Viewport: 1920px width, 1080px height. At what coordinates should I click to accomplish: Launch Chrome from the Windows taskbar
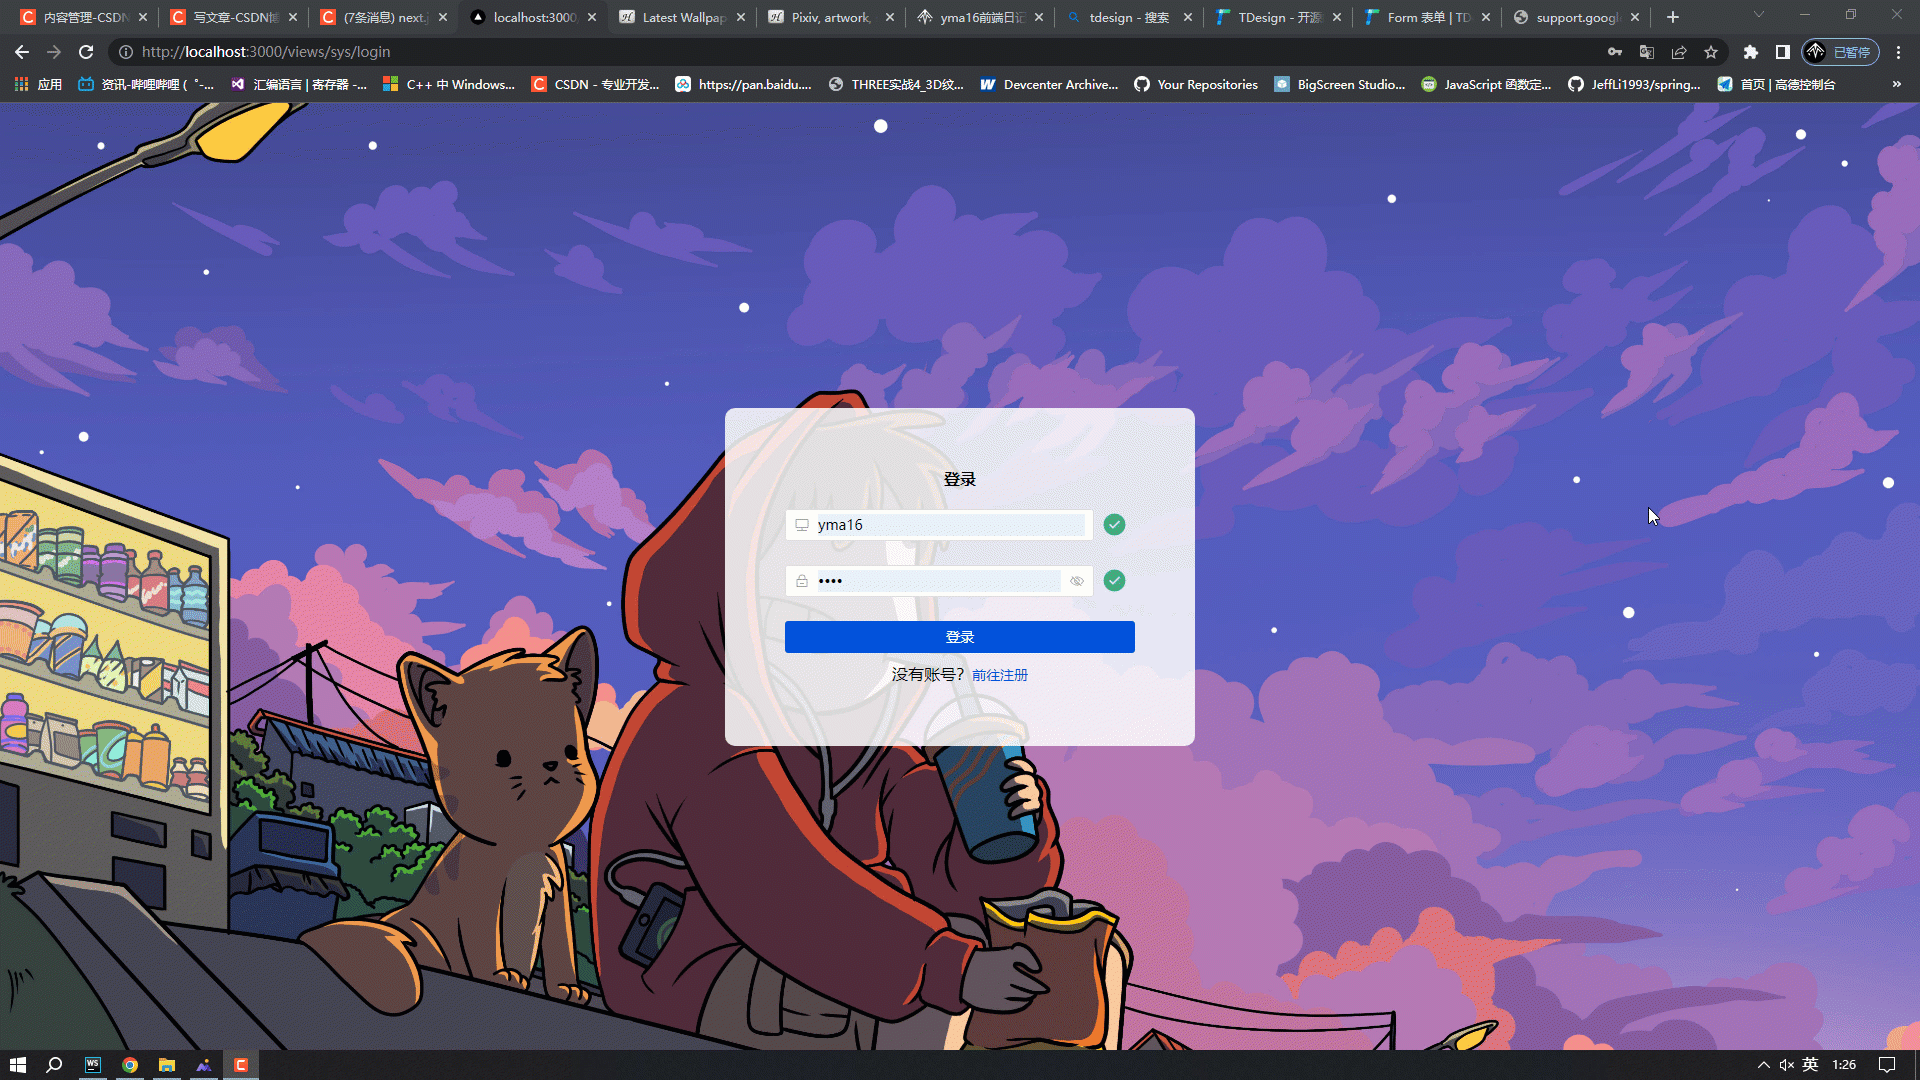130,1064
